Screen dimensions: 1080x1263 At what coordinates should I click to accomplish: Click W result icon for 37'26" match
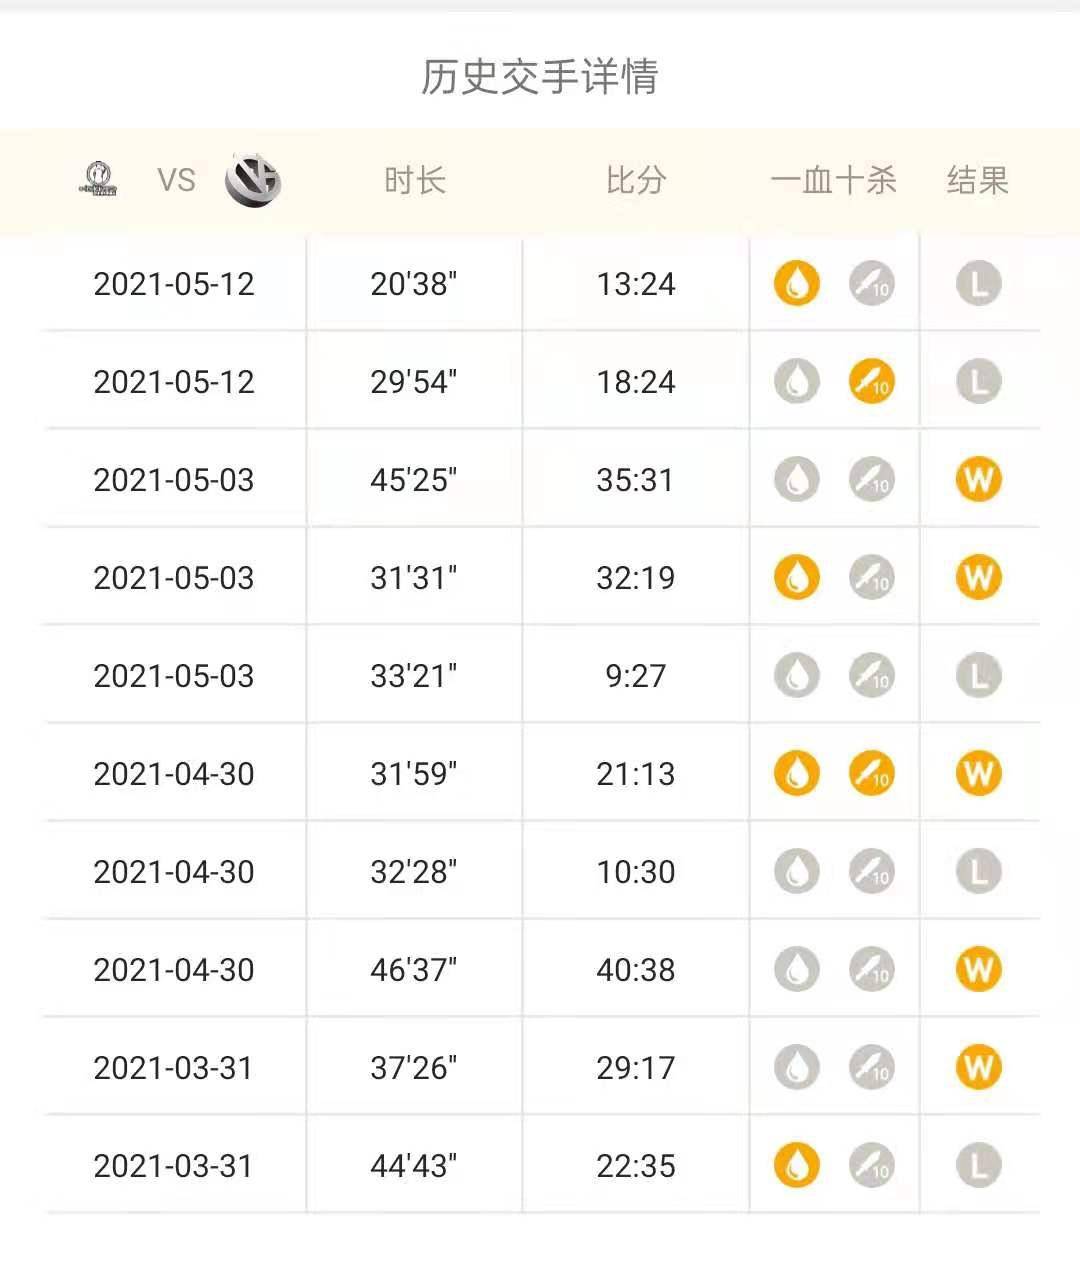click(x=978, y=1068)
